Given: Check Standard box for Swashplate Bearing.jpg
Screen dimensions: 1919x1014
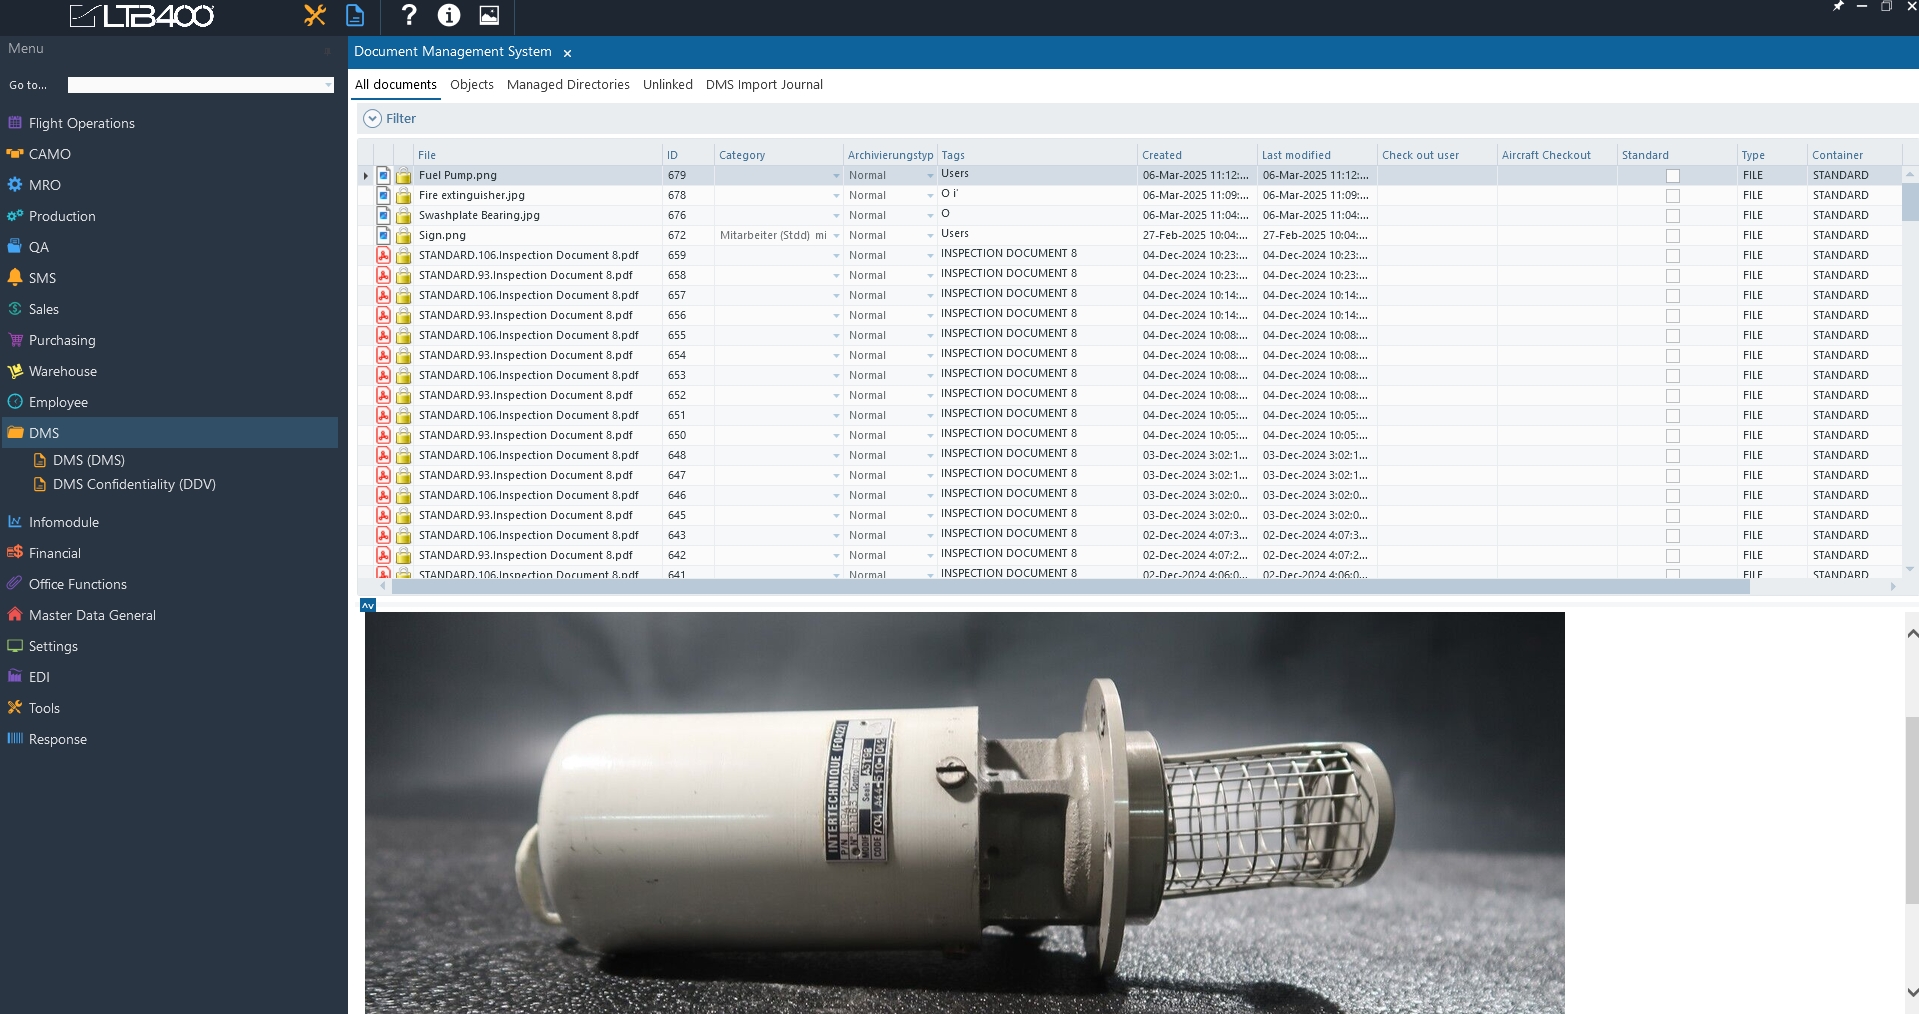Looking at the screenshot, I should click(1672, 216).
